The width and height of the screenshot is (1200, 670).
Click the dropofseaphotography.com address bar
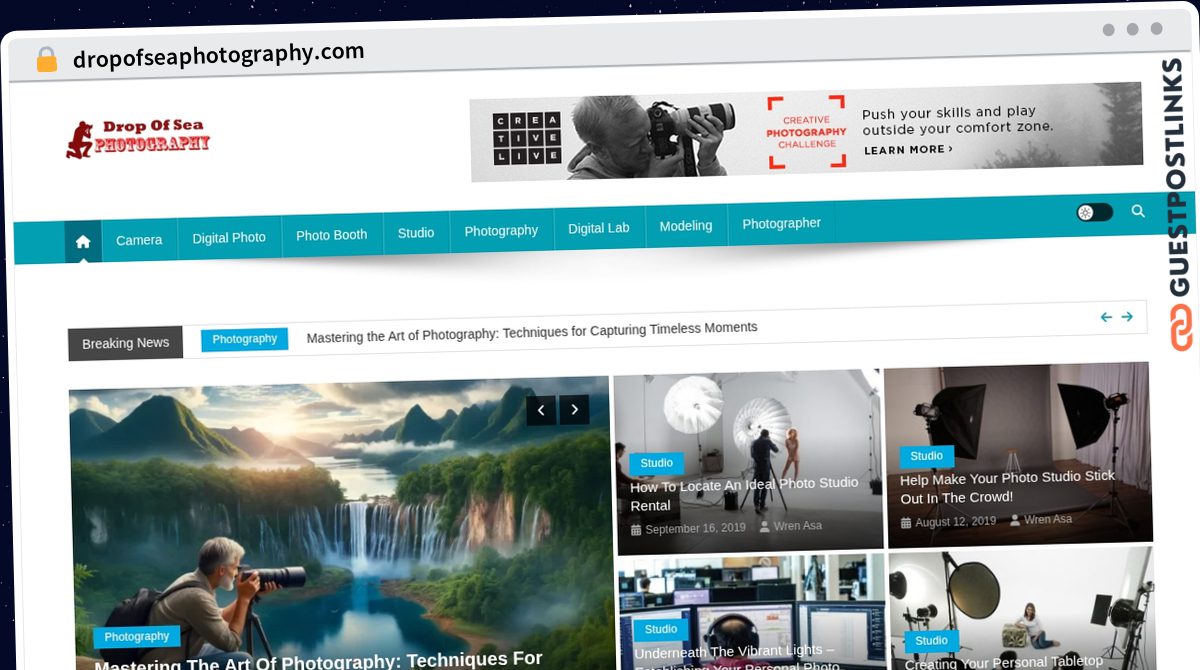[x=219, y=55]
